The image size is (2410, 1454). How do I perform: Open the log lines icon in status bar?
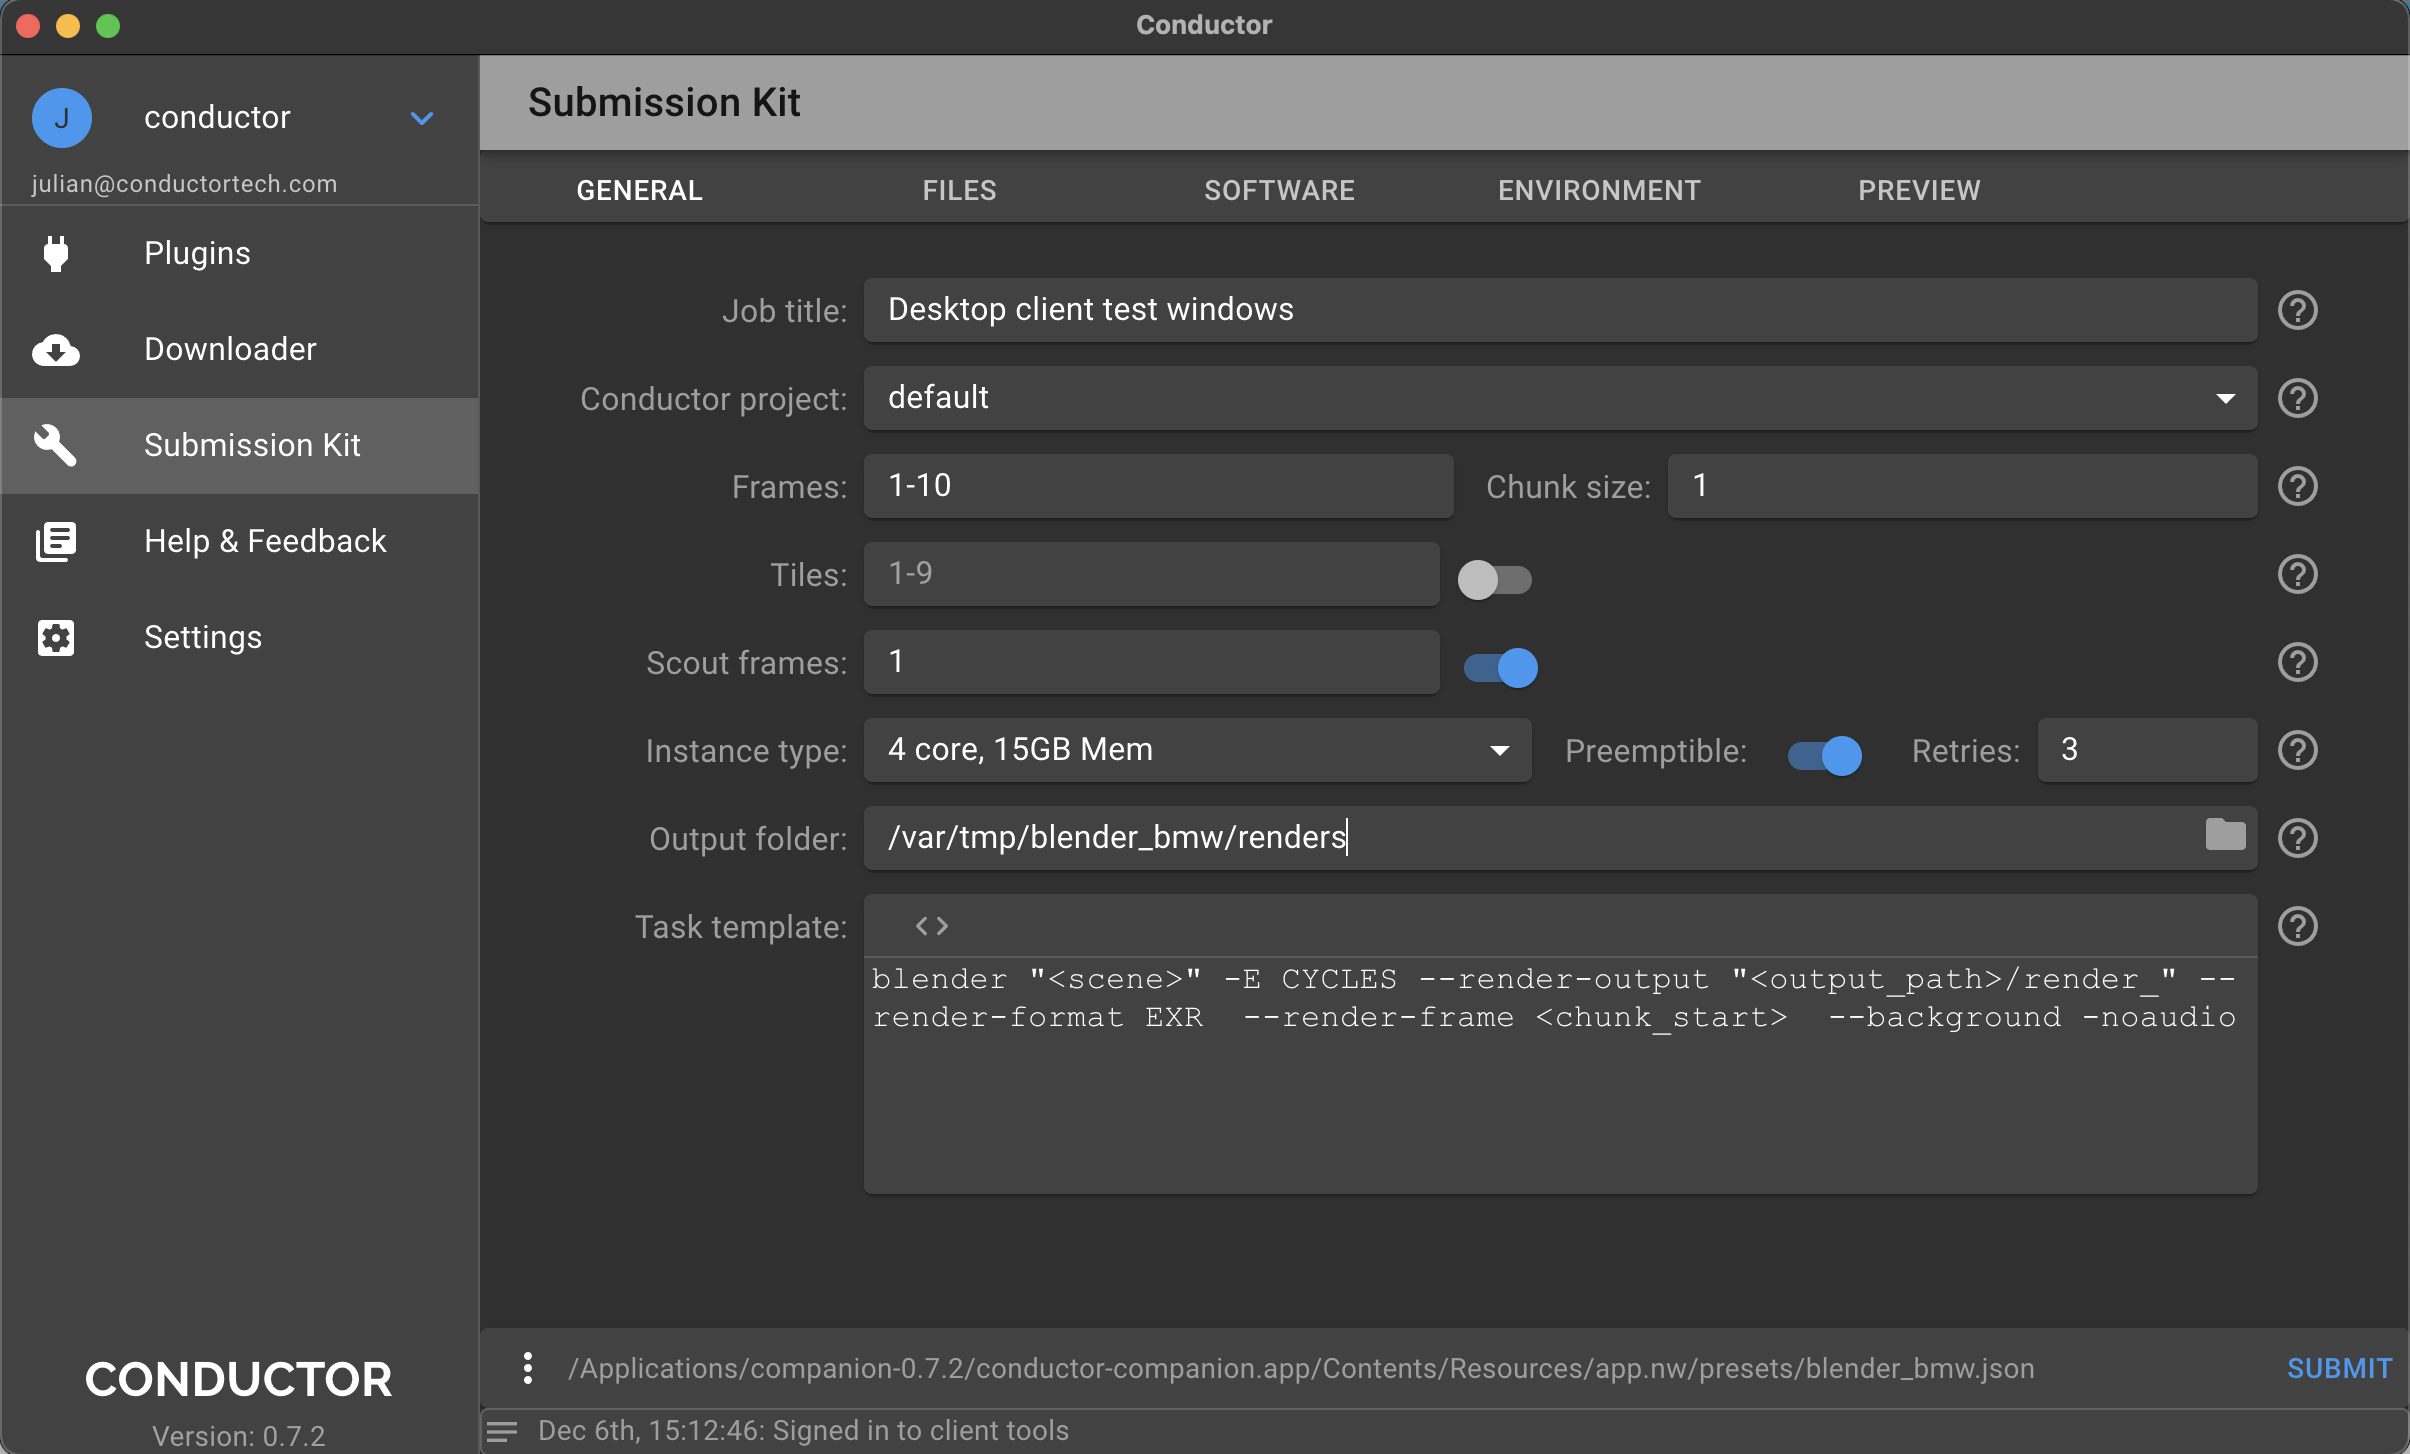tap(502, 1431)
